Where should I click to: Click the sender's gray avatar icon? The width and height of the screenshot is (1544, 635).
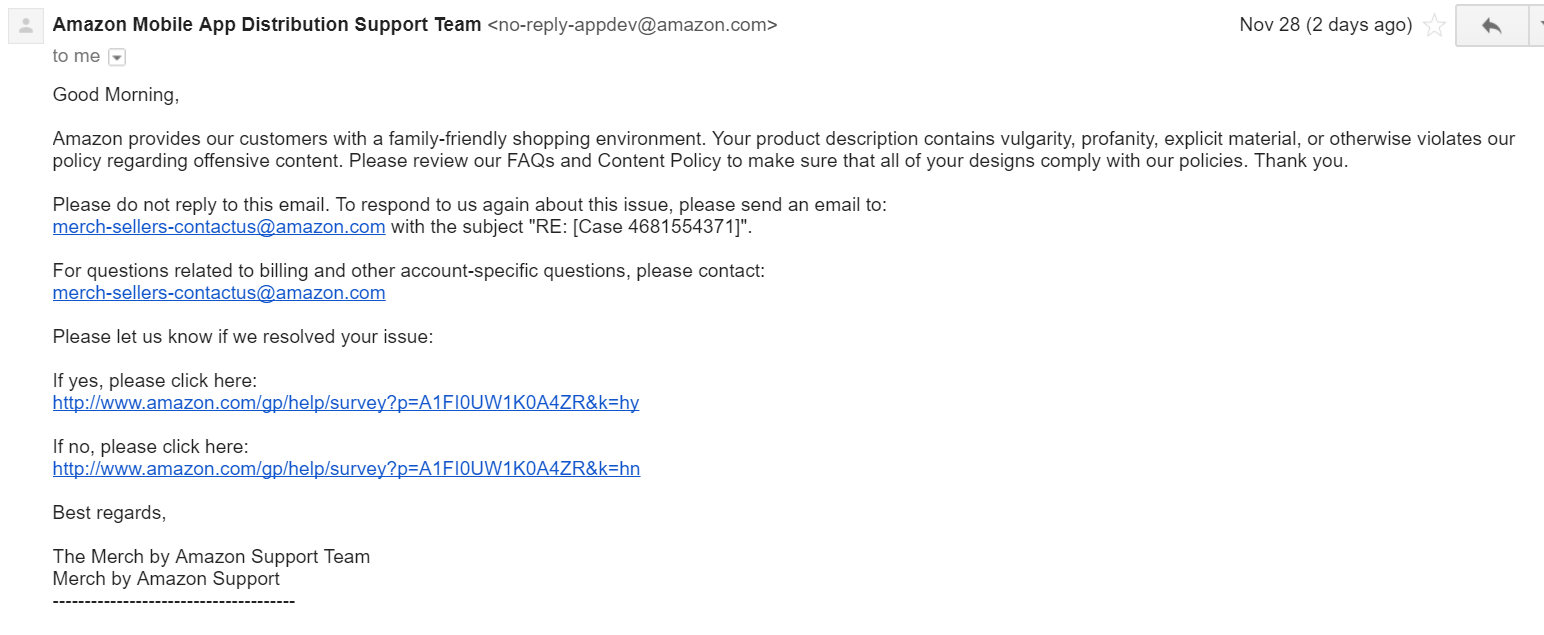pyautogui.click(x=26, y=26)
